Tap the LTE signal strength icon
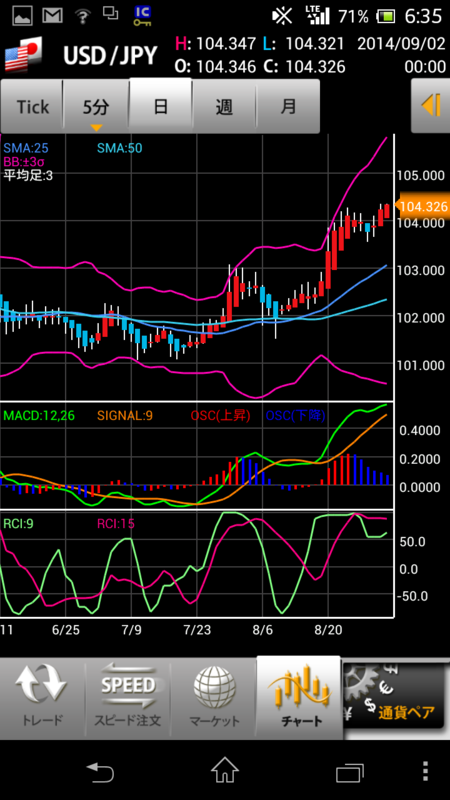 tap(318, 16)
